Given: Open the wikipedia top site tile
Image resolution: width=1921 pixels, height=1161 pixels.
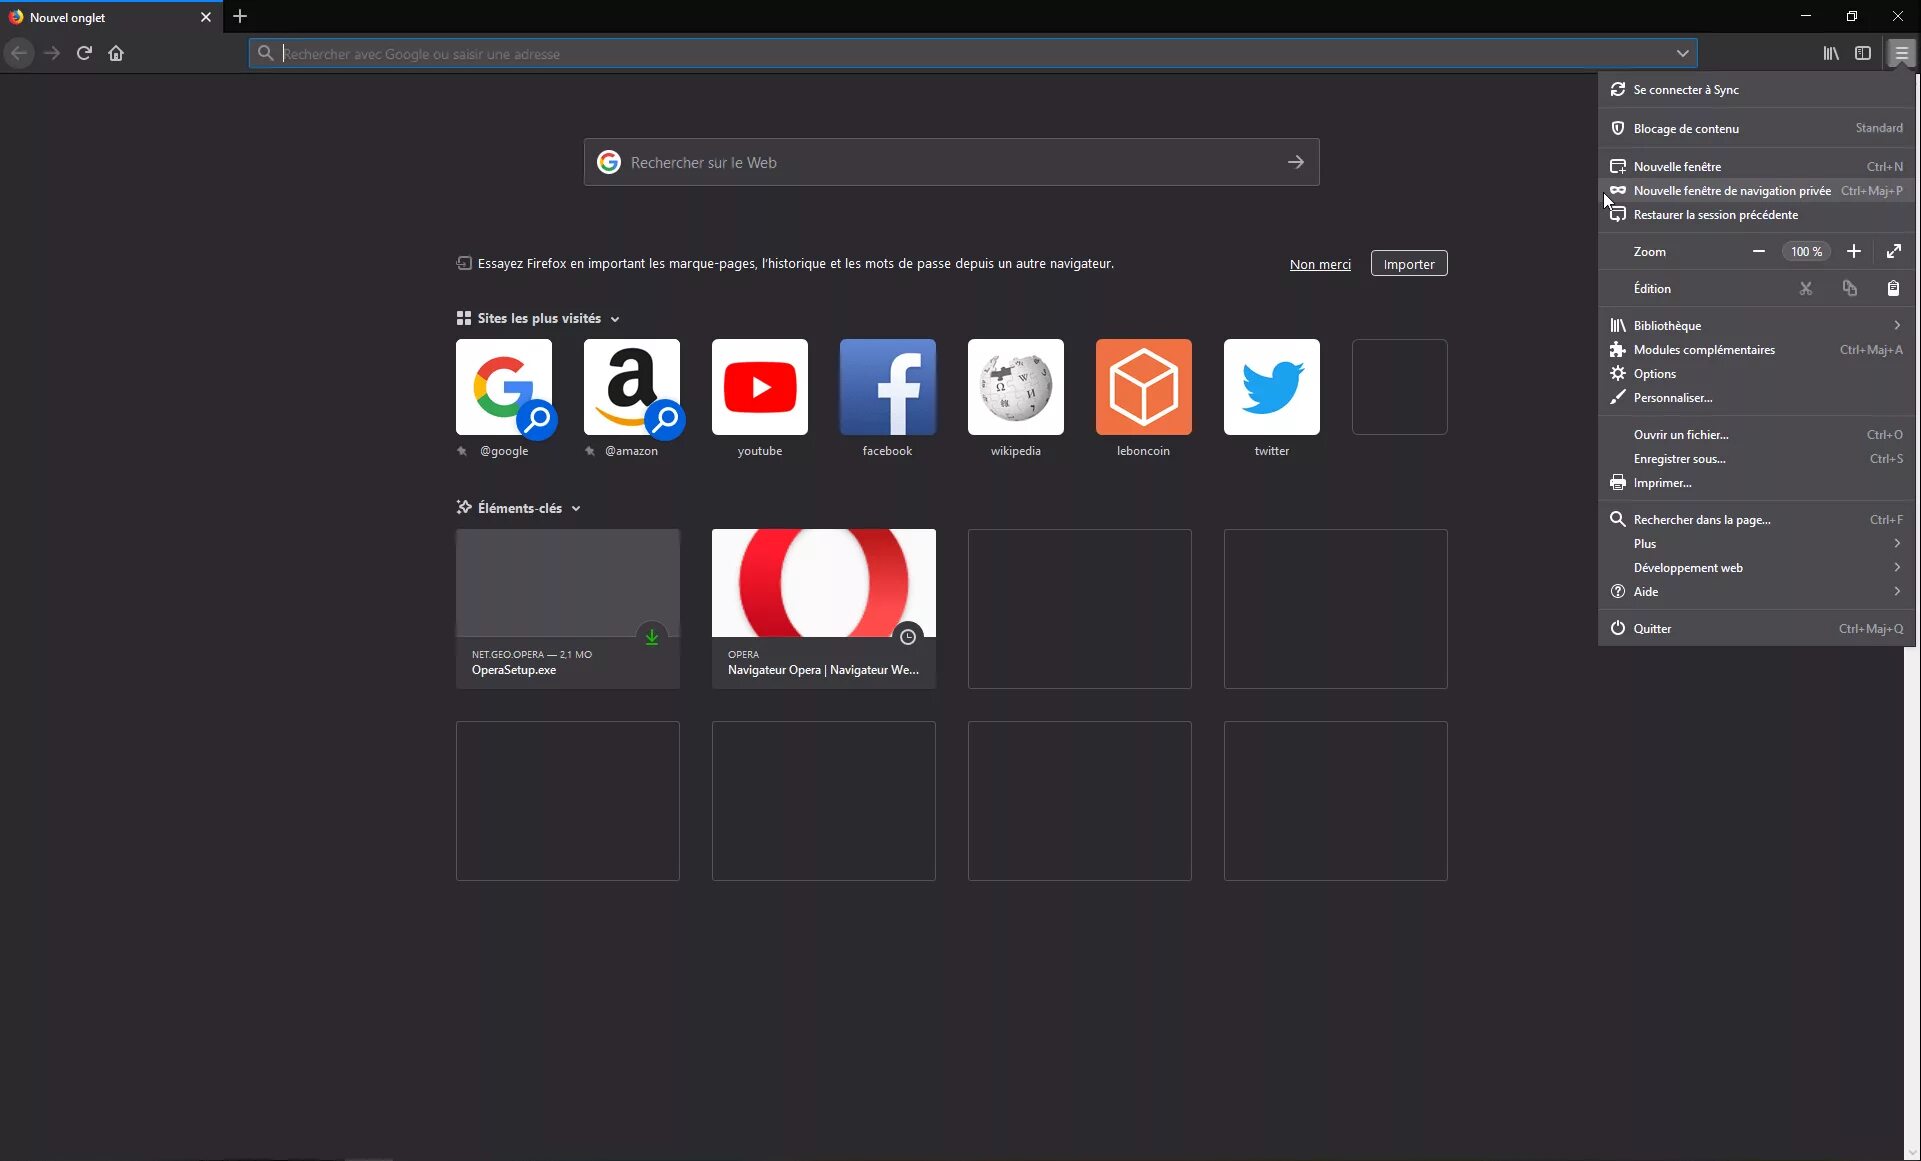Looking at the screenshot, I should (1015, 387).
